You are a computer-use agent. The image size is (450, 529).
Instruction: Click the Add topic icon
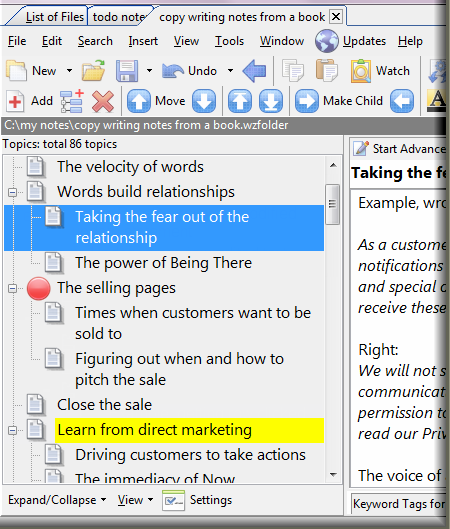tap(15, 101)
